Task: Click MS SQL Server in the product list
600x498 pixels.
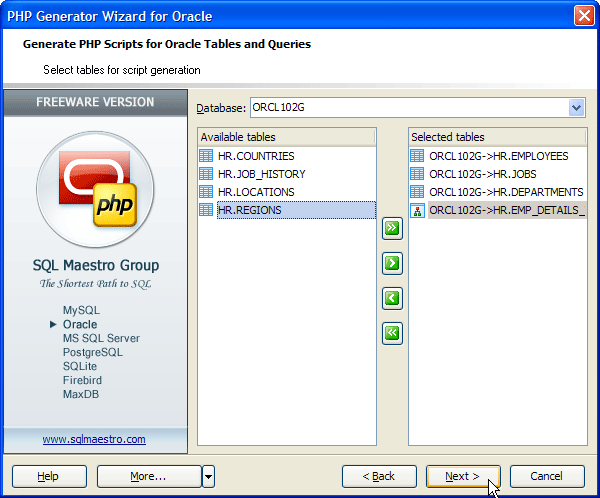Action: coord(101,338)
